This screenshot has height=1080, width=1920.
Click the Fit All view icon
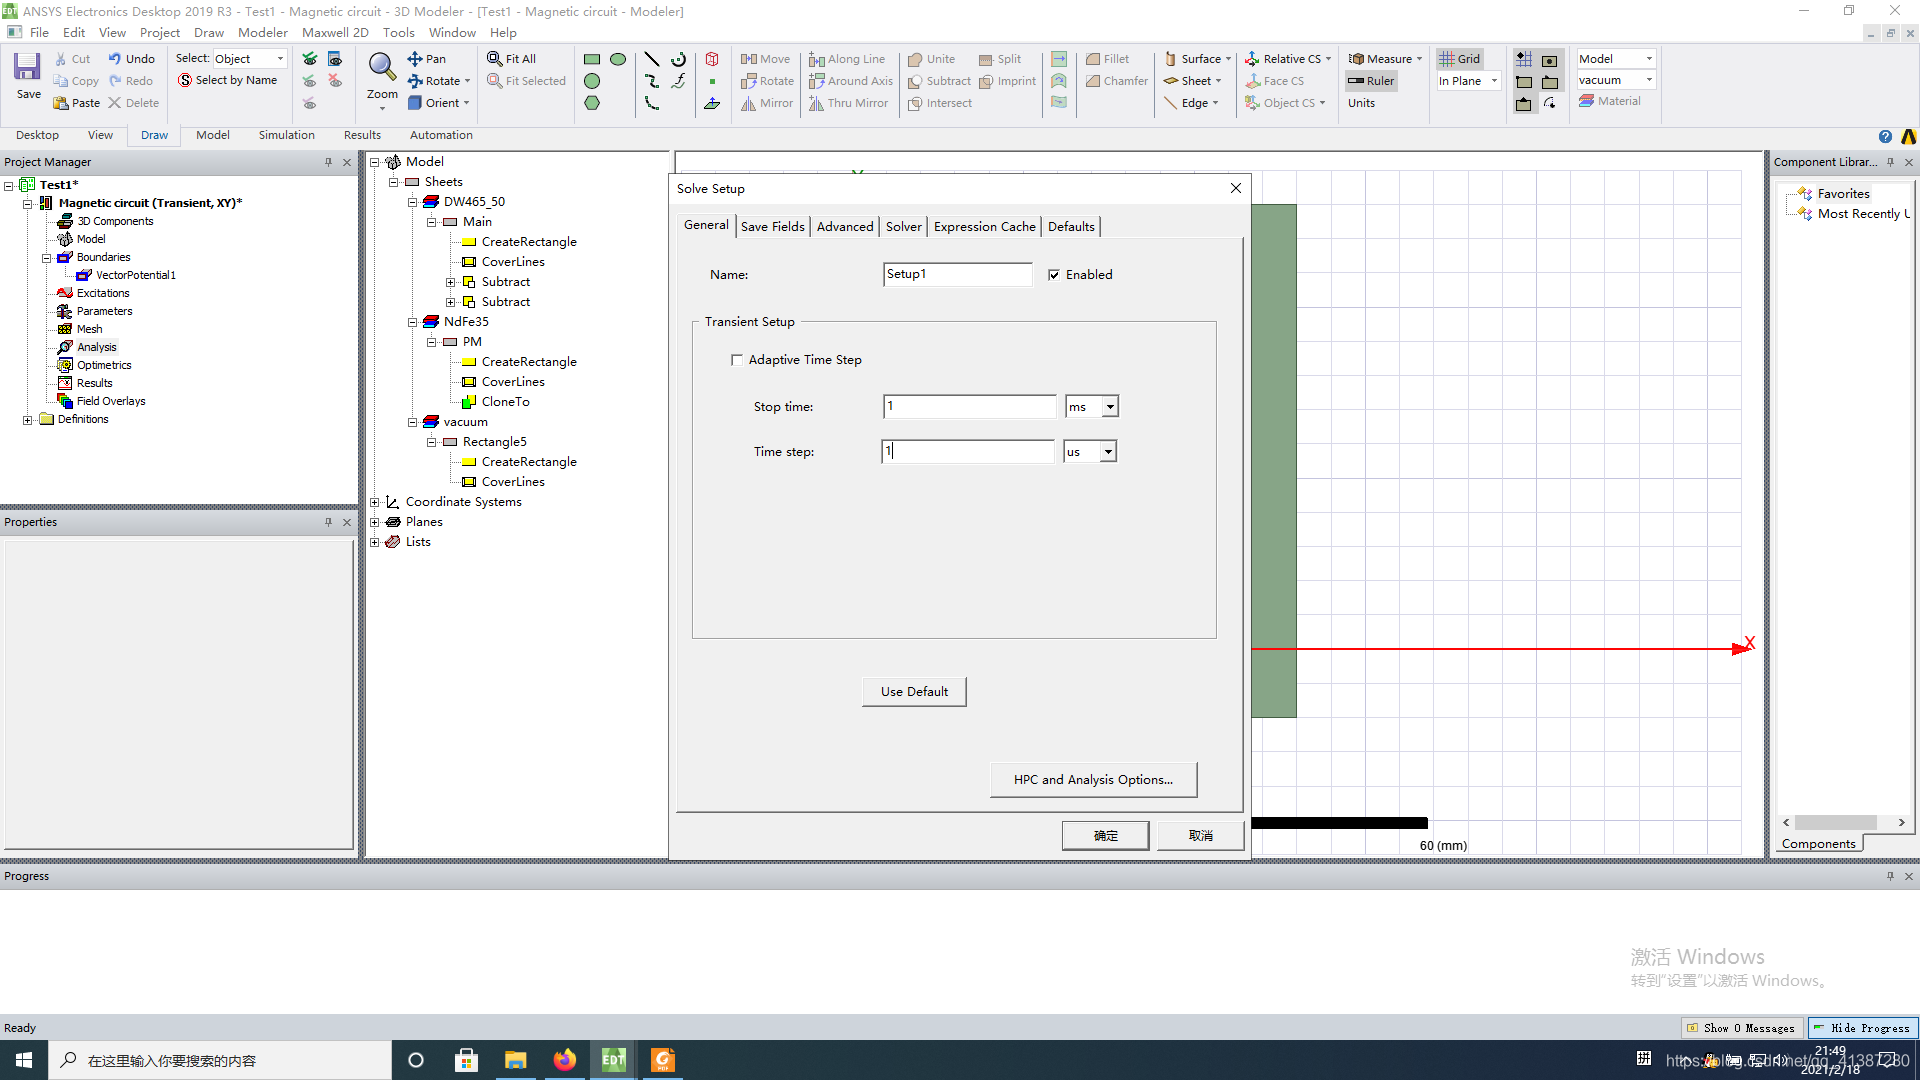512,59
